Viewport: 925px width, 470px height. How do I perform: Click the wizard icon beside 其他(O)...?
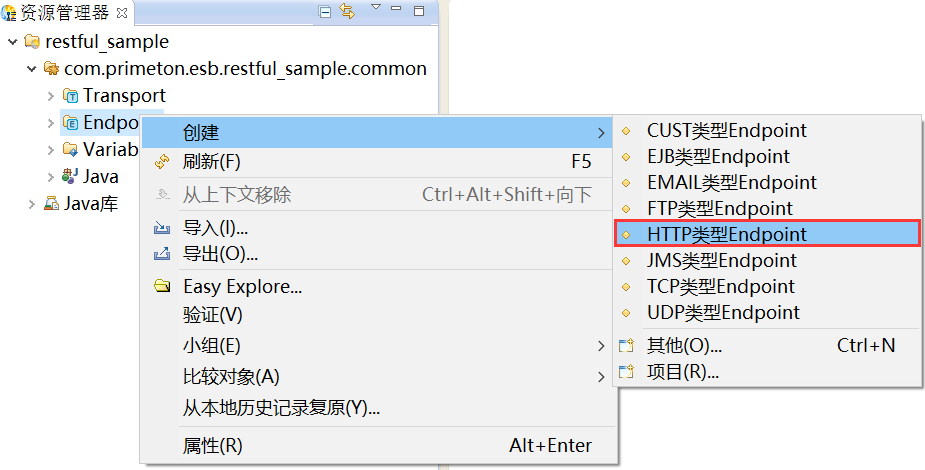click(627, 346)
